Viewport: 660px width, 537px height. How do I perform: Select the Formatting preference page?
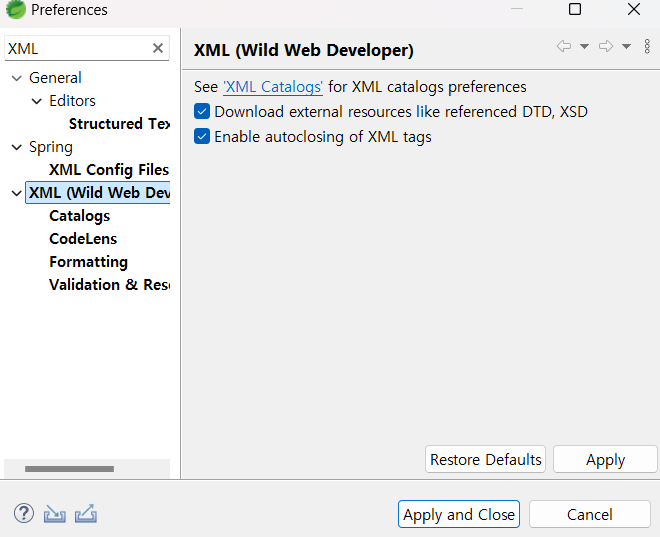pyautogui.click(x=88, y=262)
